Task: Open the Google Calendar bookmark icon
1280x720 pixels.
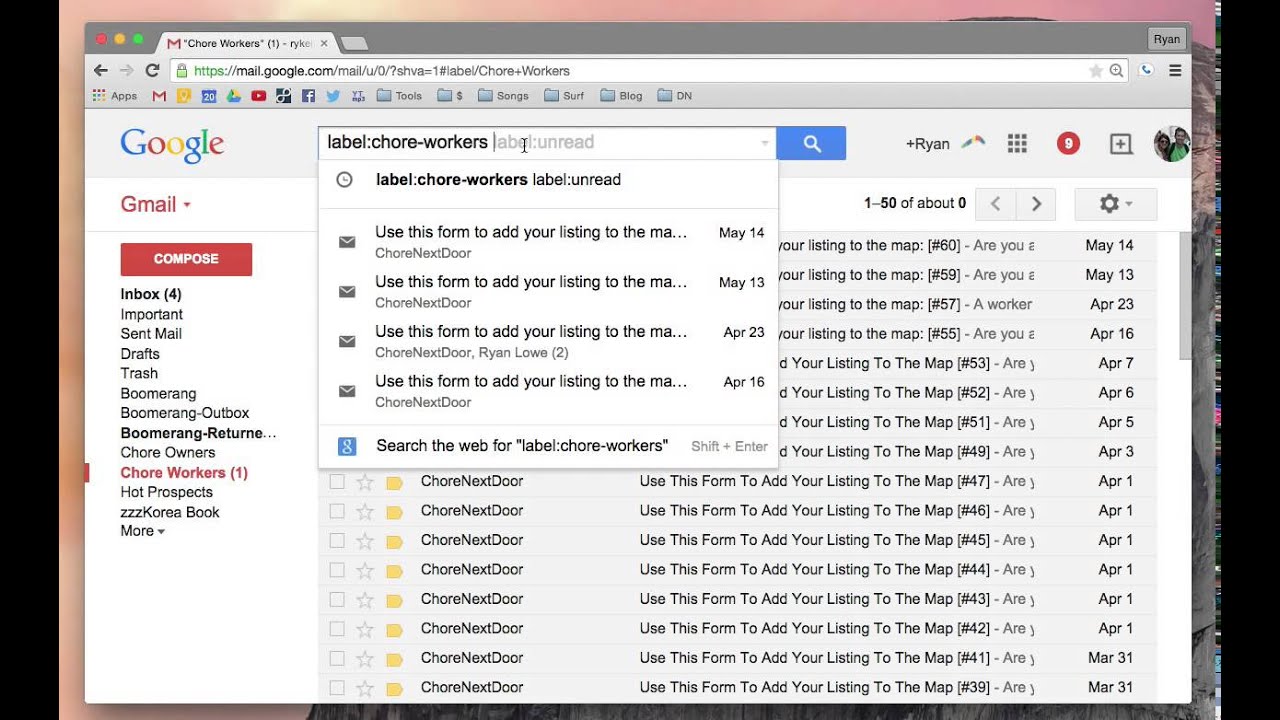Action: click(209, 96)
